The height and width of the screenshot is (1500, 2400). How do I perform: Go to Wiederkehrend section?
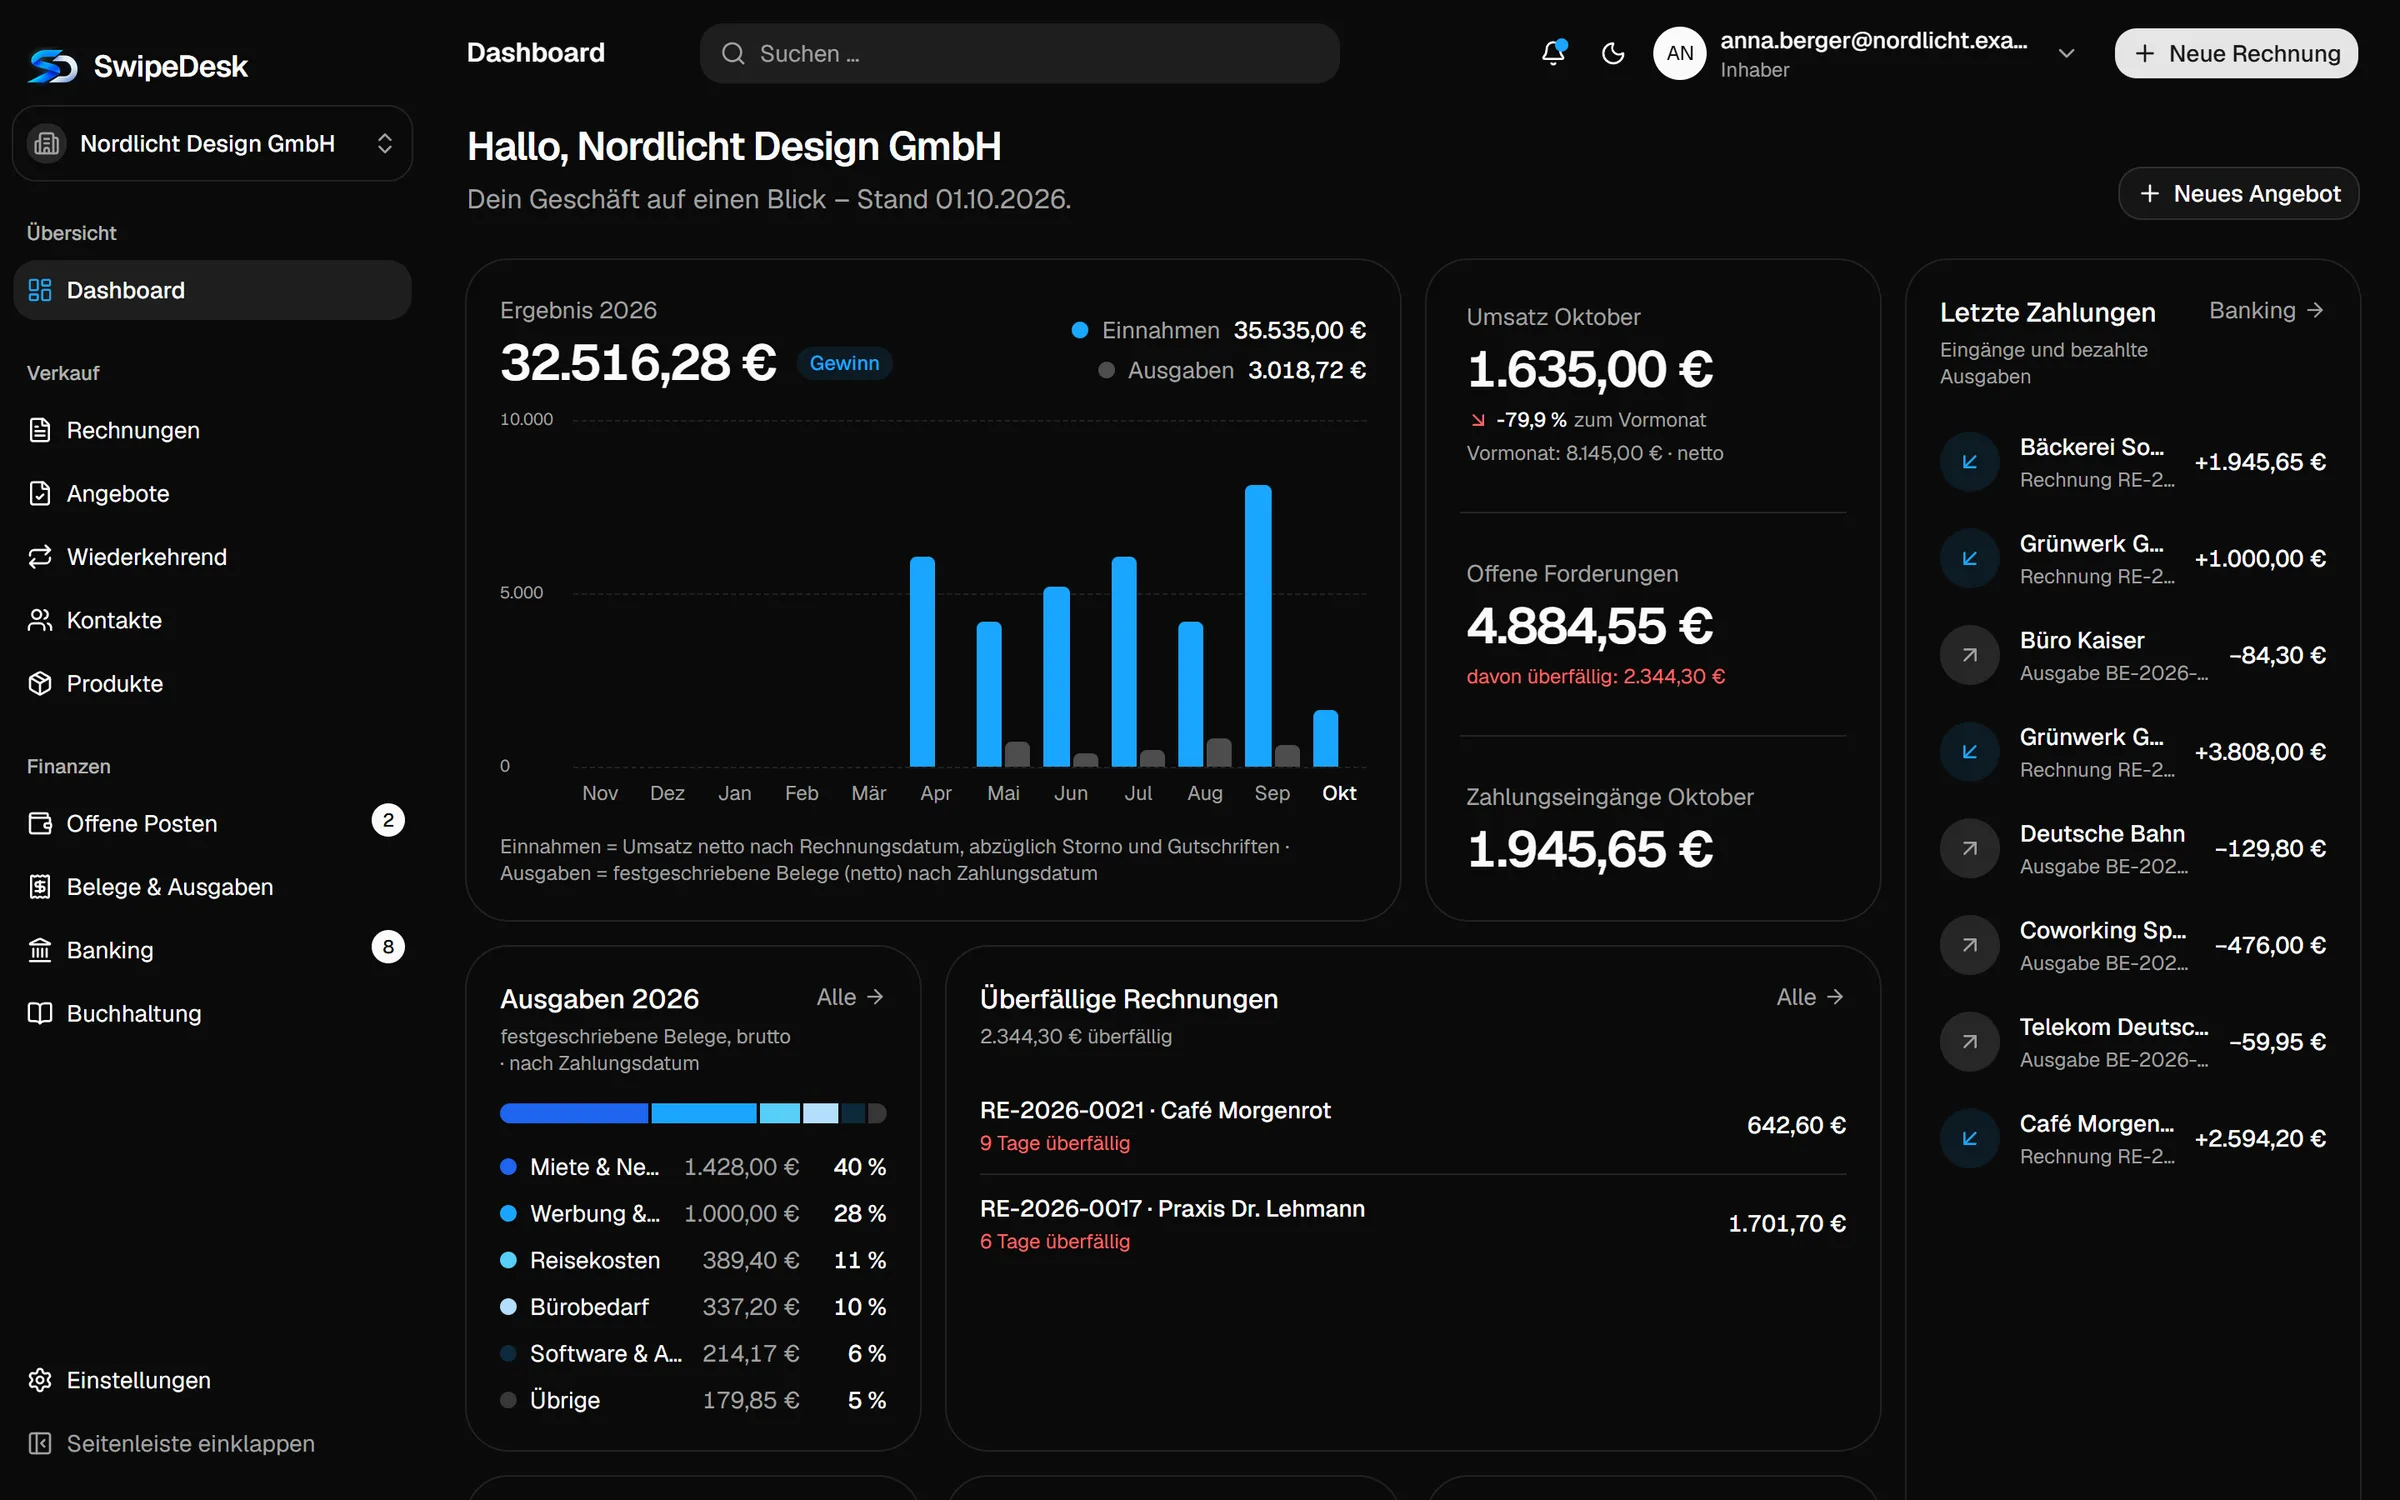click(x=212, y=556)
